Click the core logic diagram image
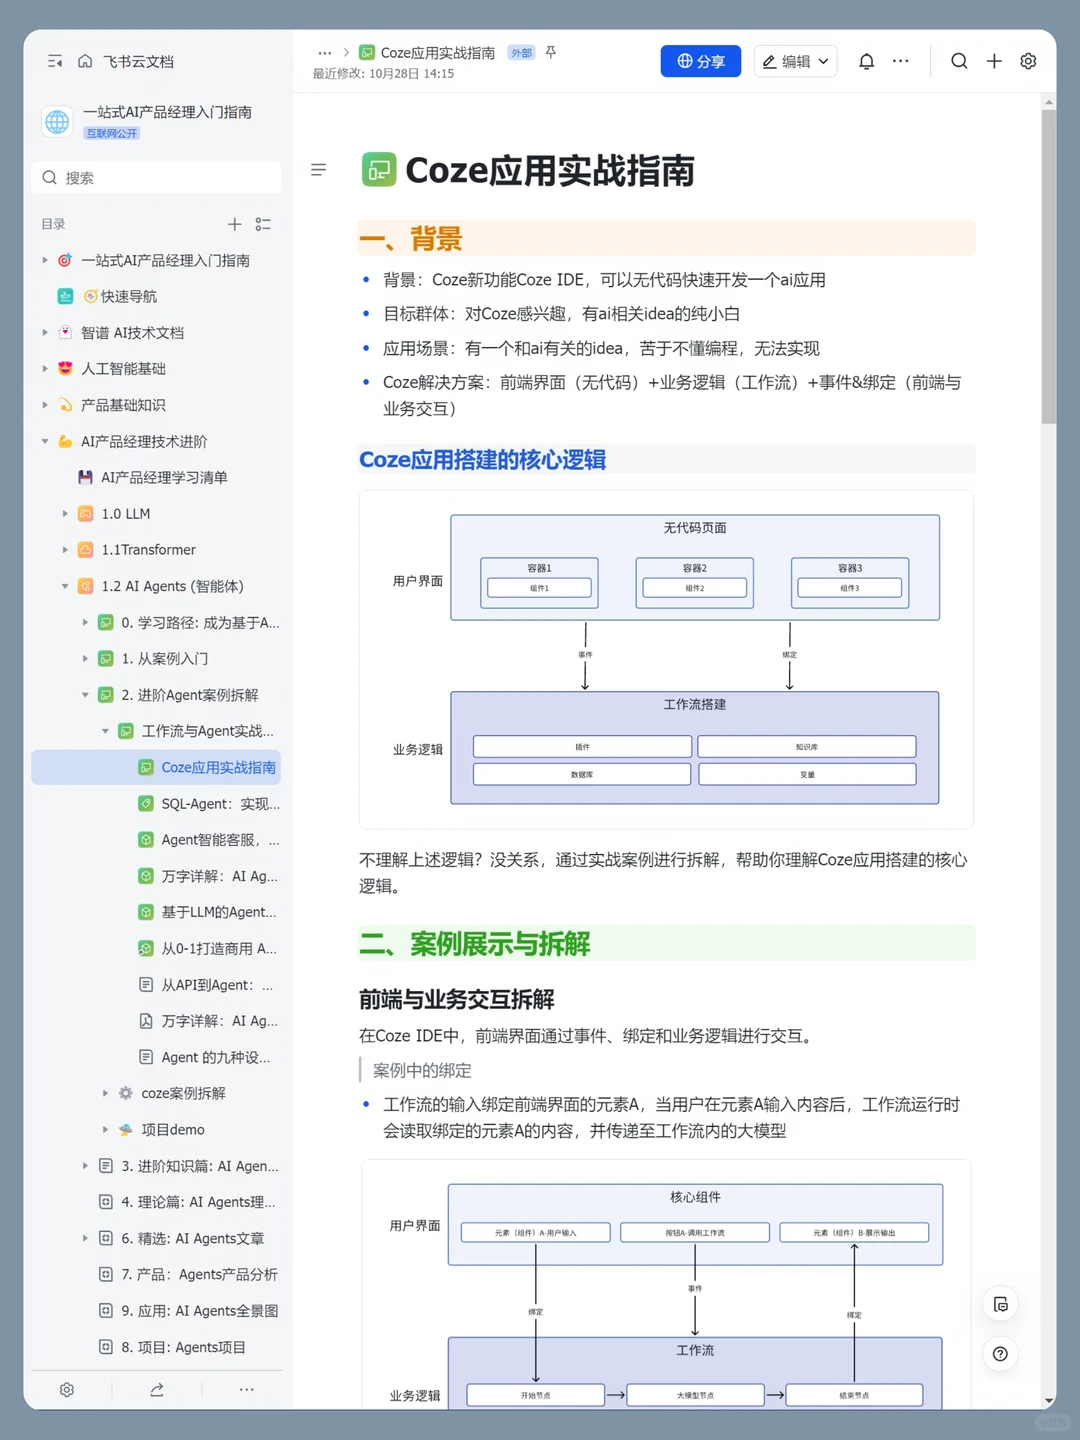This screenshot has height=1440, width=1080. click(666, 659)
